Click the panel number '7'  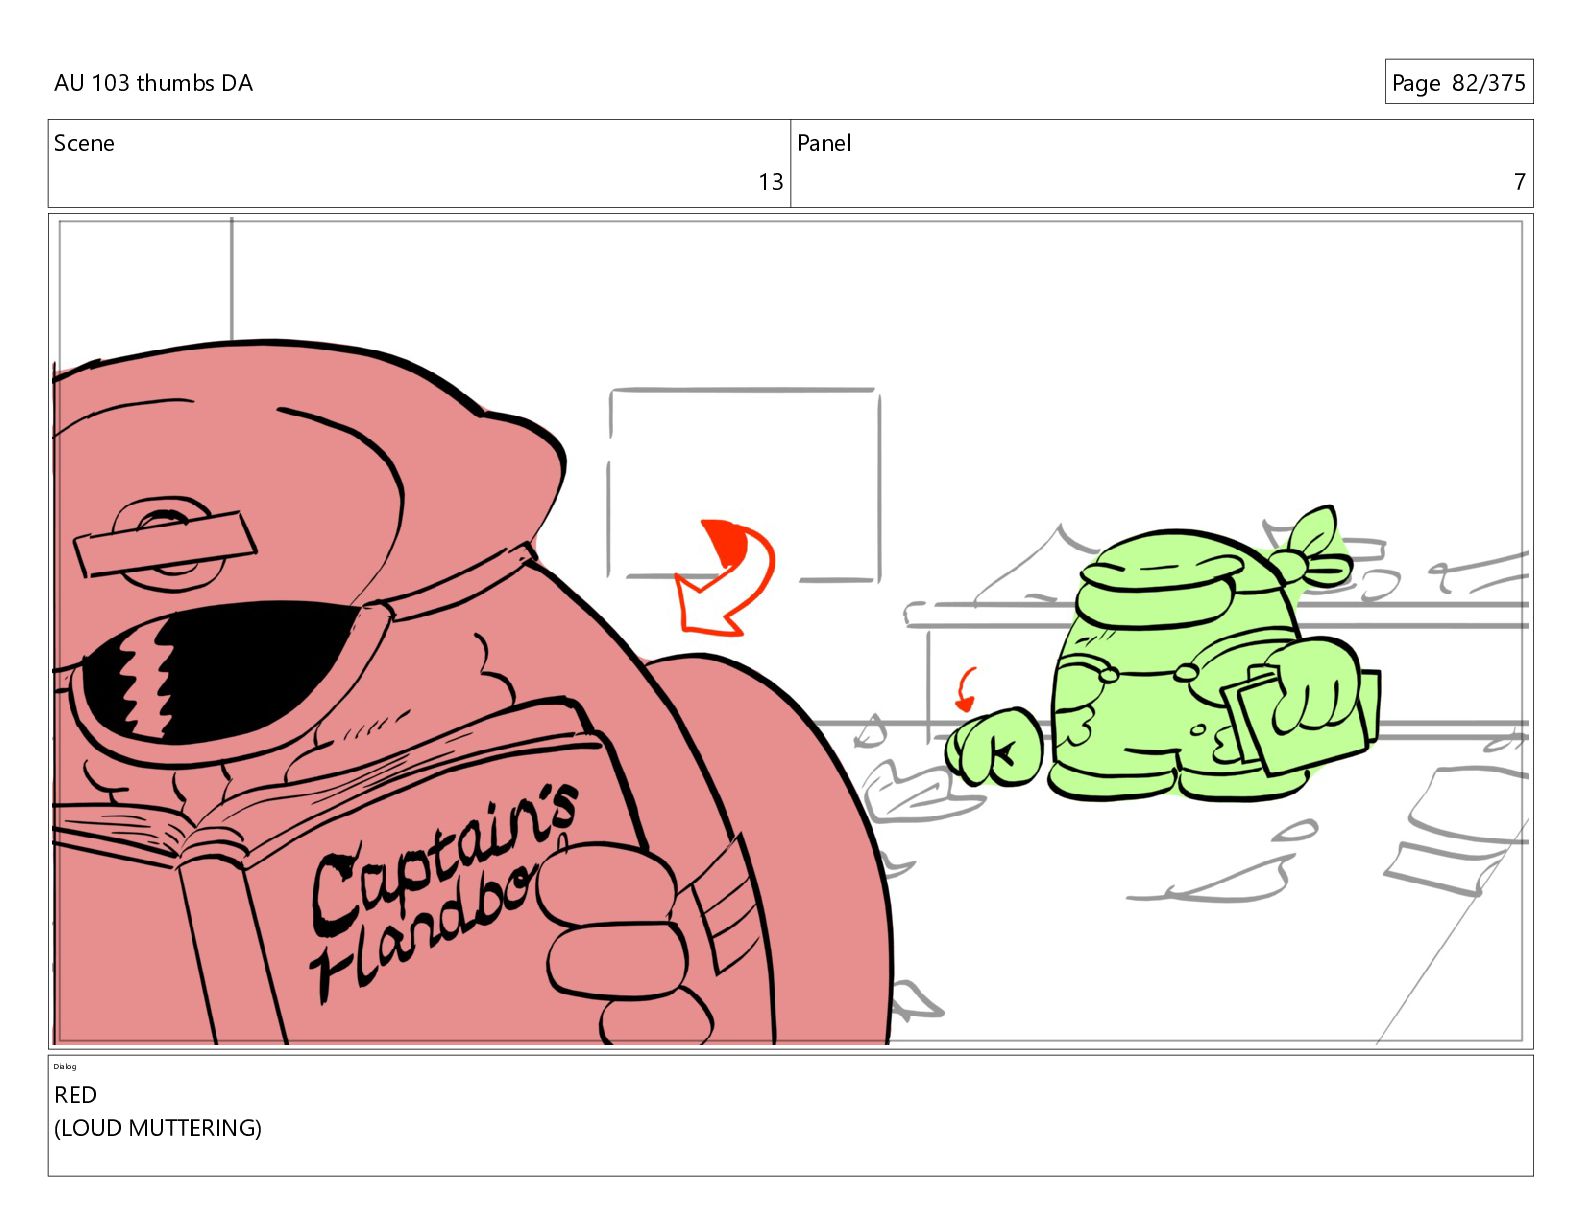[x=1519, y=182]
